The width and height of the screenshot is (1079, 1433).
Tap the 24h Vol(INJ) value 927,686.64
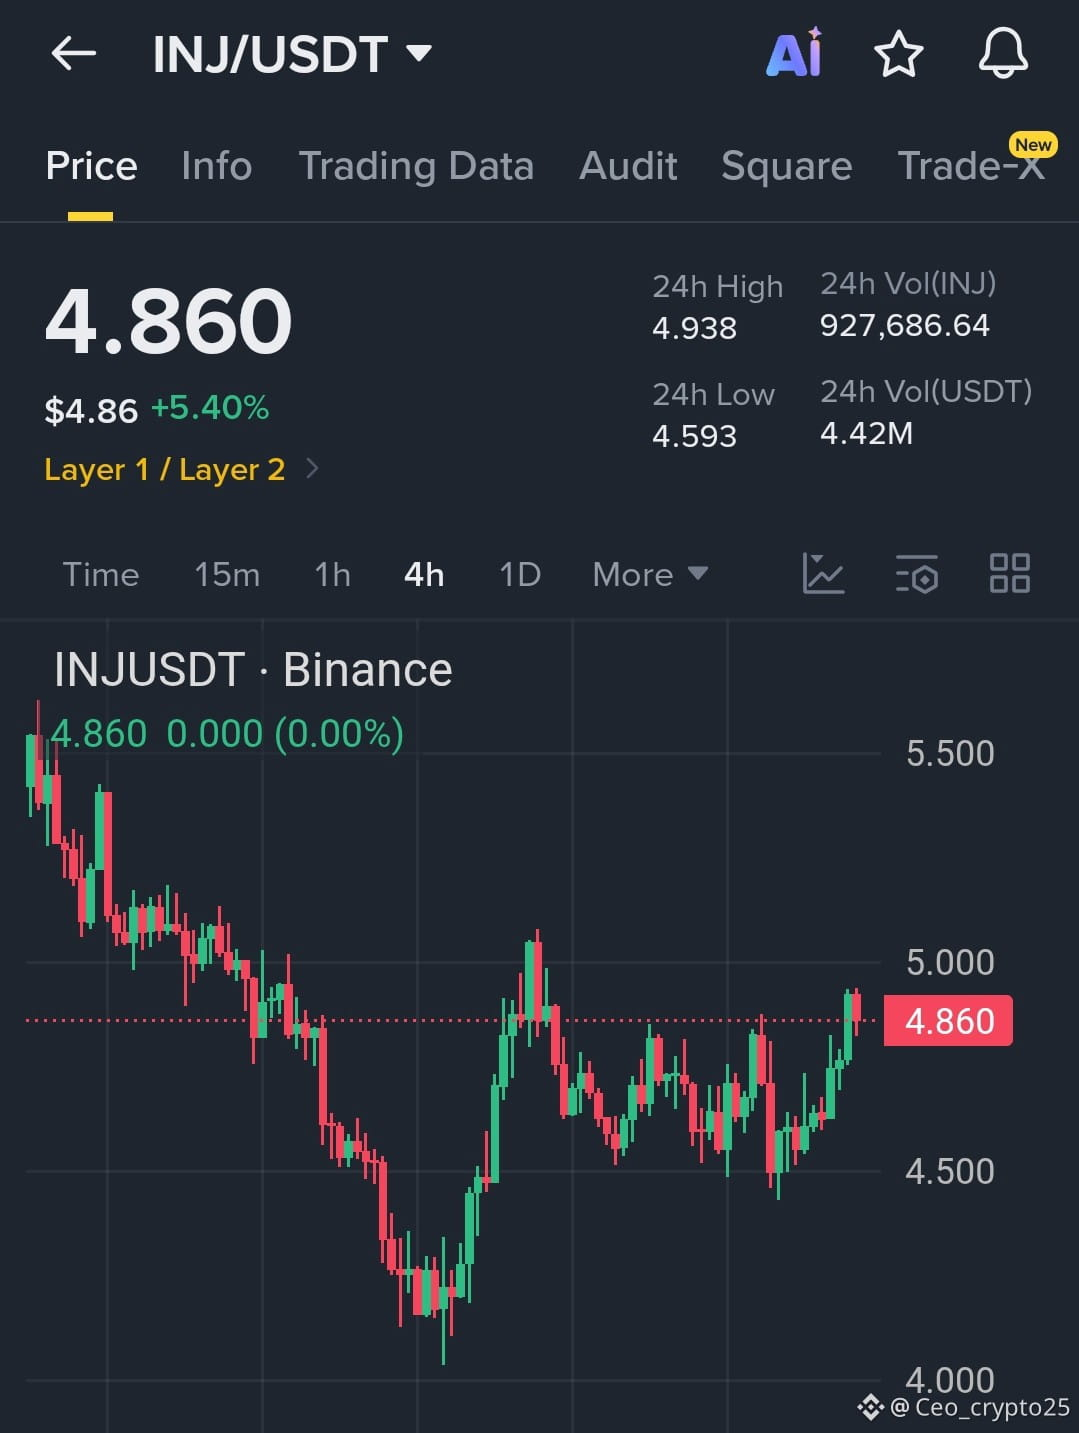[x=904, y=325]
